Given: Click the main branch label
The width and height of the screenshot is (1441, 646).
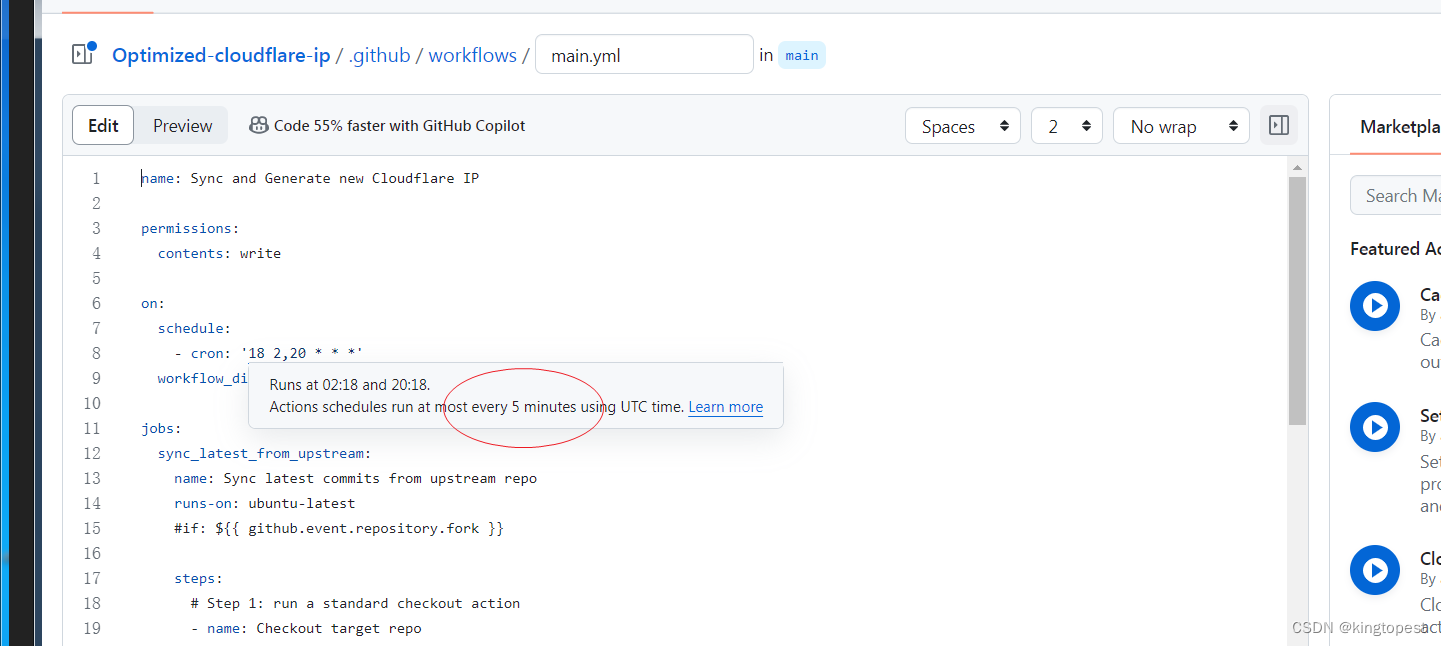Looking at the screenshot, I should (802, 55).
